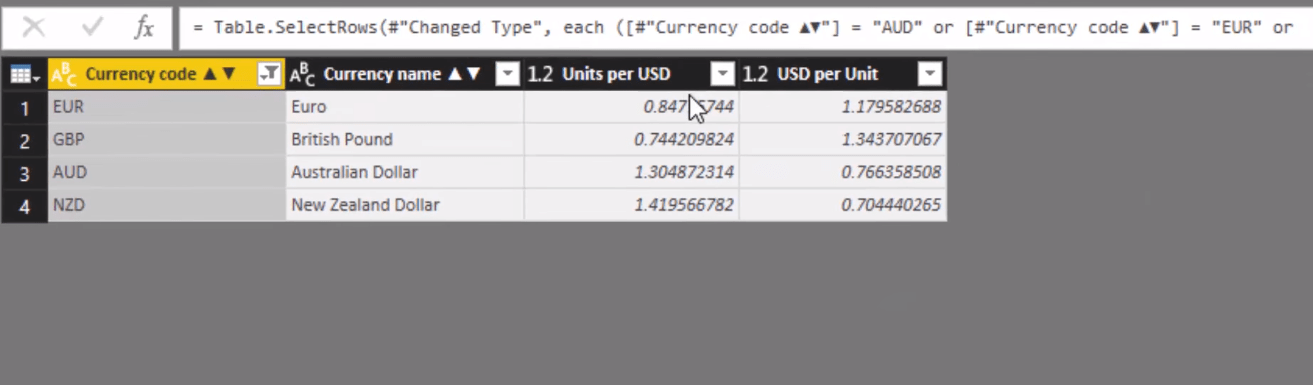Click the fx function icon
Screen dimensions: 1313x385
coord(145,28)
